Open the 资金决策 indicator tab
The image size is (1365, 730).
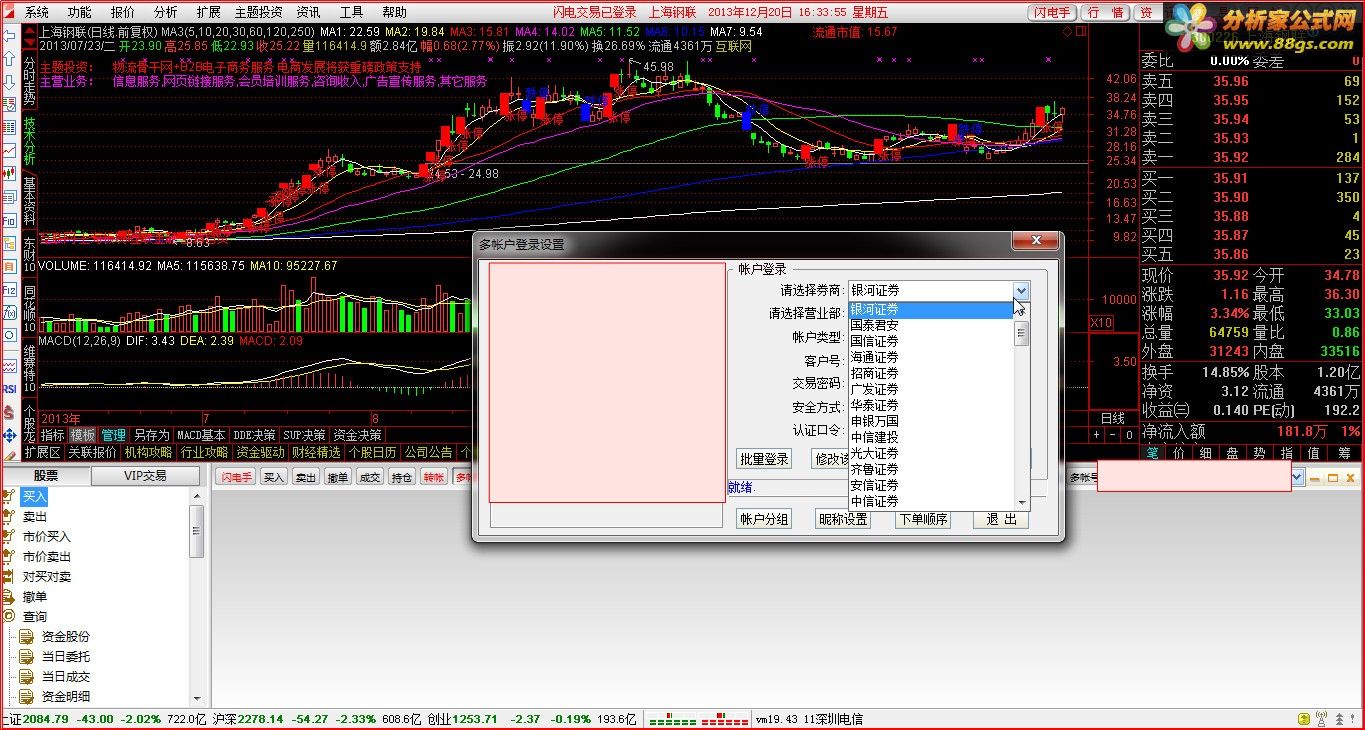(357, 435)
